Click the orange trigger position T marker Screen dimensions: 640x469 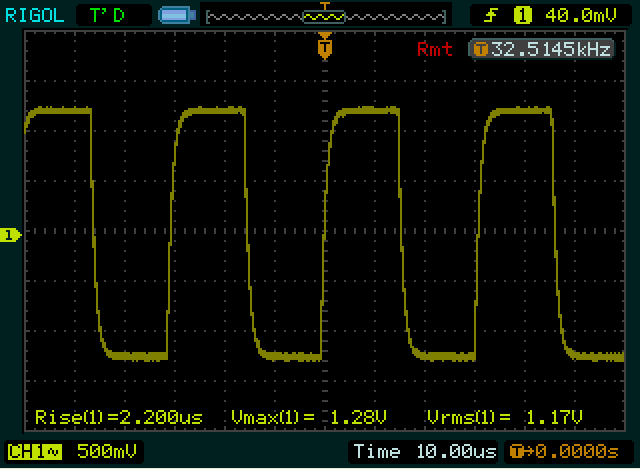[x=325, y=47]
